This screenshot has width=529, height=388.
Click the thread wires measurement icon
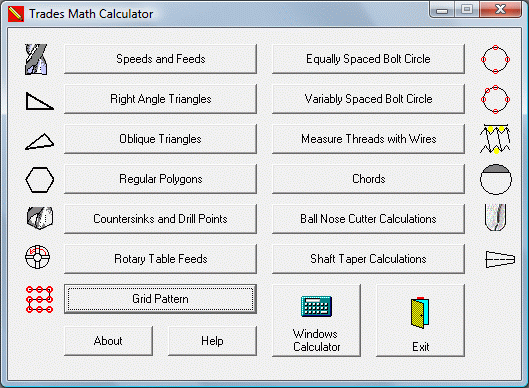pyautogui.click(x=495, y=139)
